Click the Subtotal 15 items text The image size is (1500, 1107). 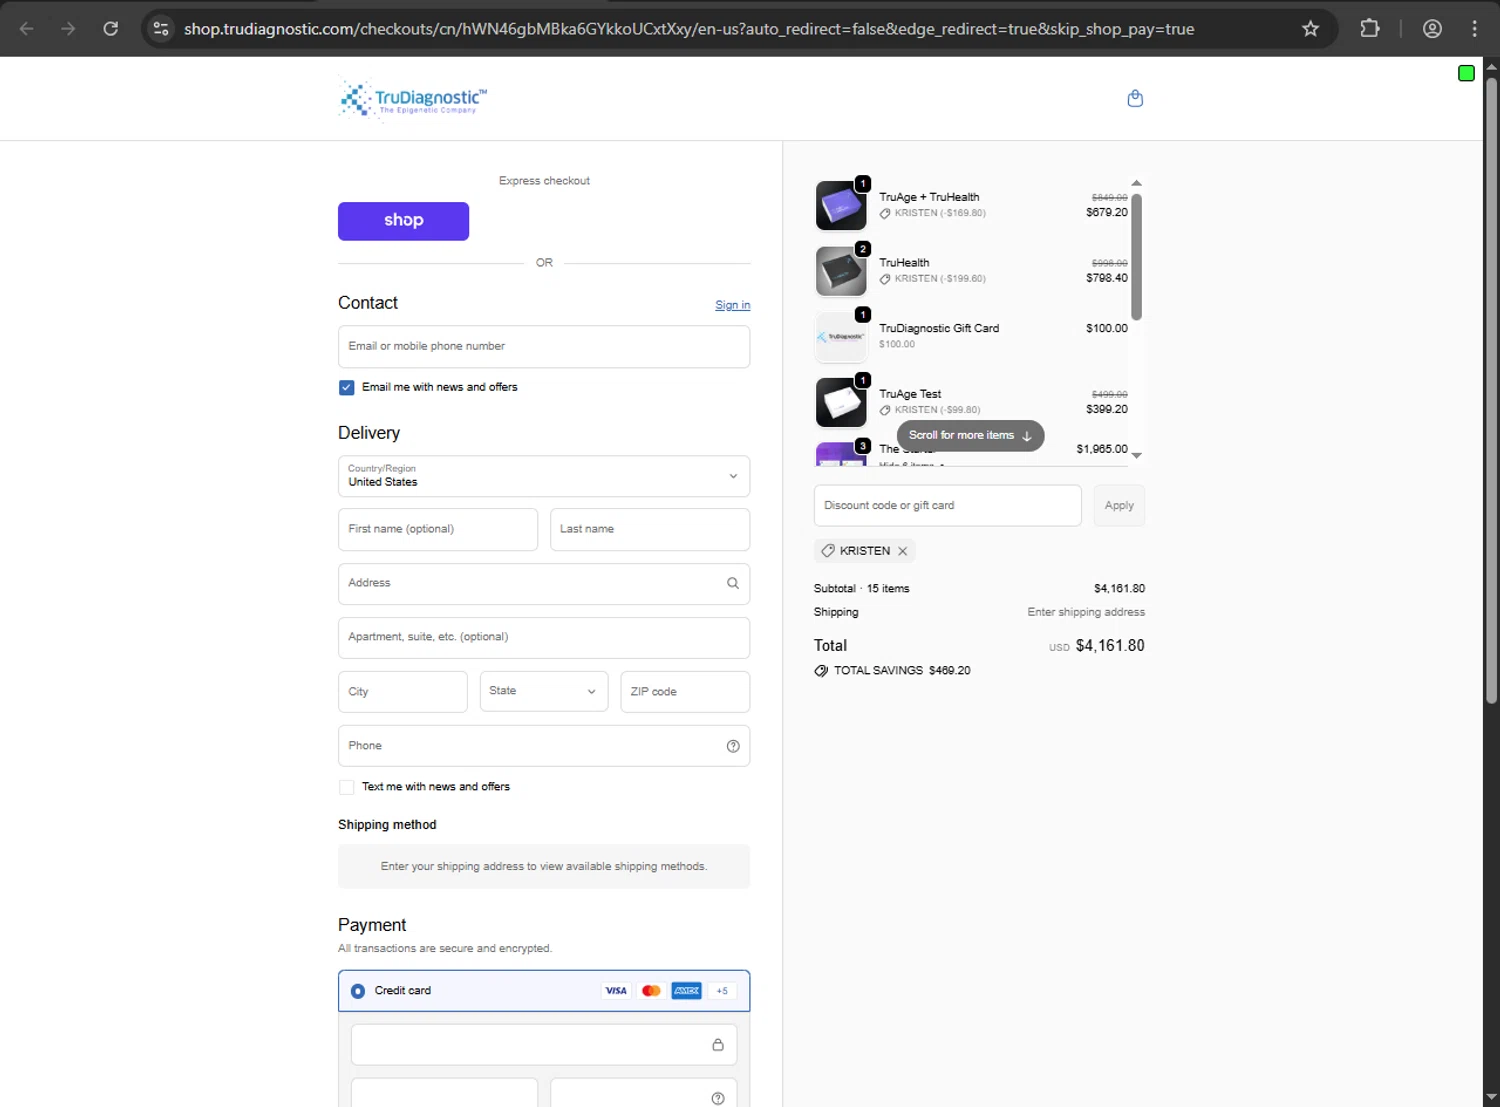click(x=862, y=589)
